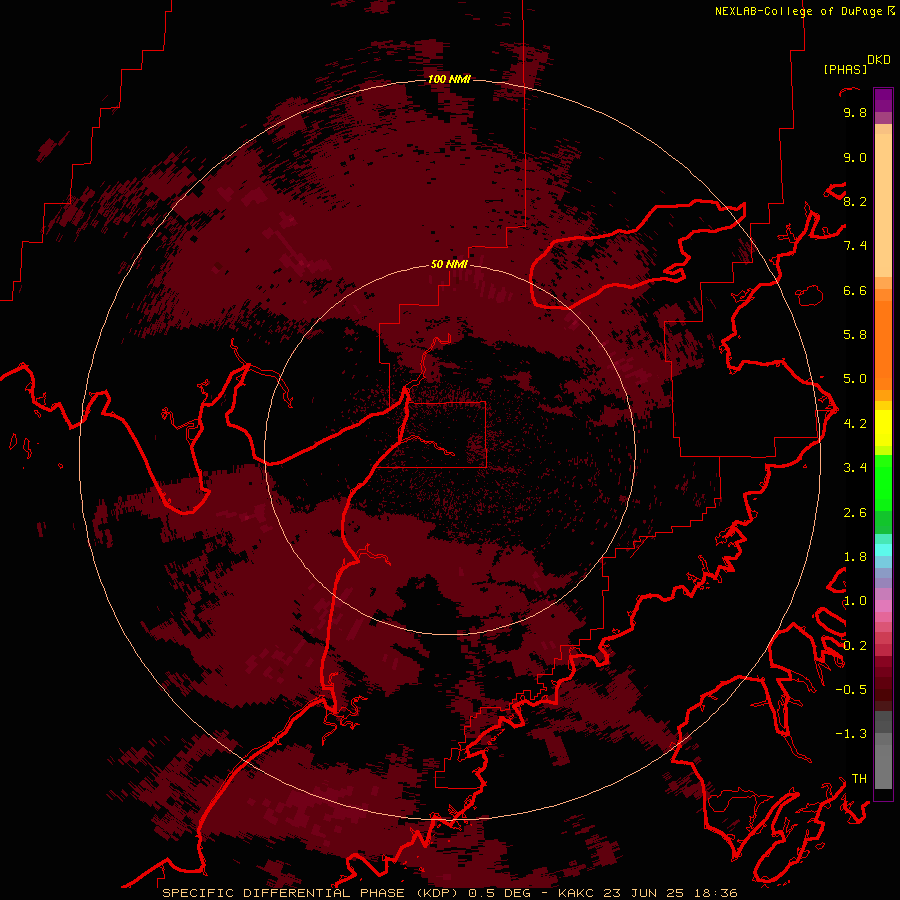Pick the light peach segment of the color bar
Image resolution: width=900 pixels, height=900 pixels.
tap(883, 205)
